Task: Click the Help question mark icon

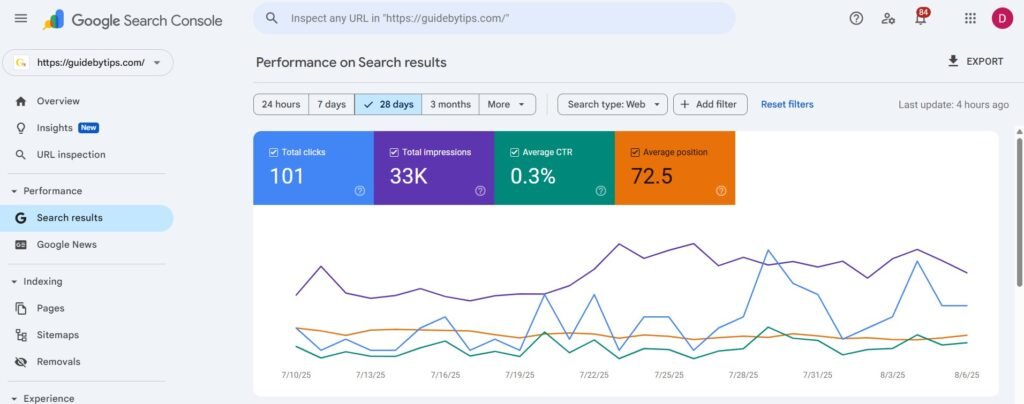Action: (856, 18)
